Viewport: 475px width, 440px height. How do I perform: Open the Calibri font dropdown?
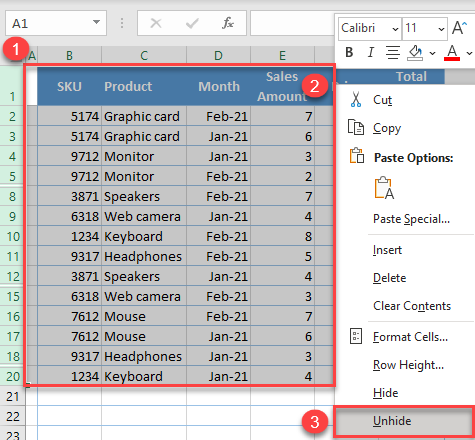(395, 29)
